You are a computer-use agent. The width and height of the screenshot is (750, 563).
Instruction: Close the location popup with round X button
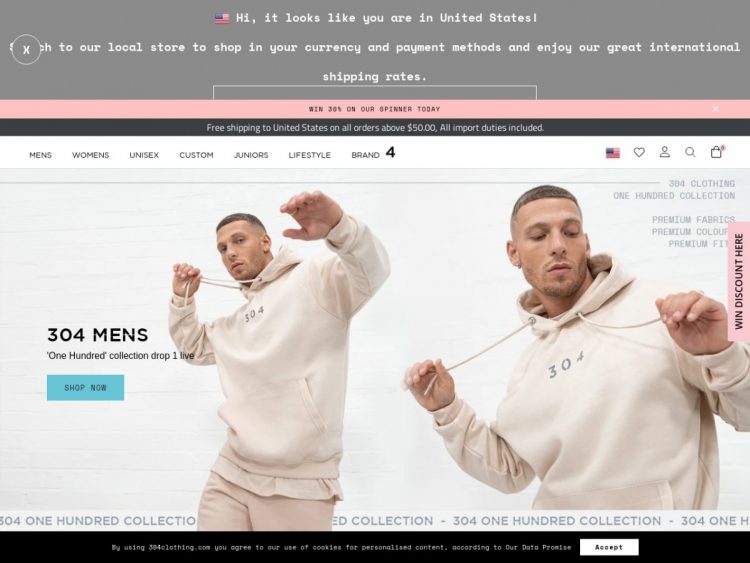pyautogui.click(x=26, y=49)
